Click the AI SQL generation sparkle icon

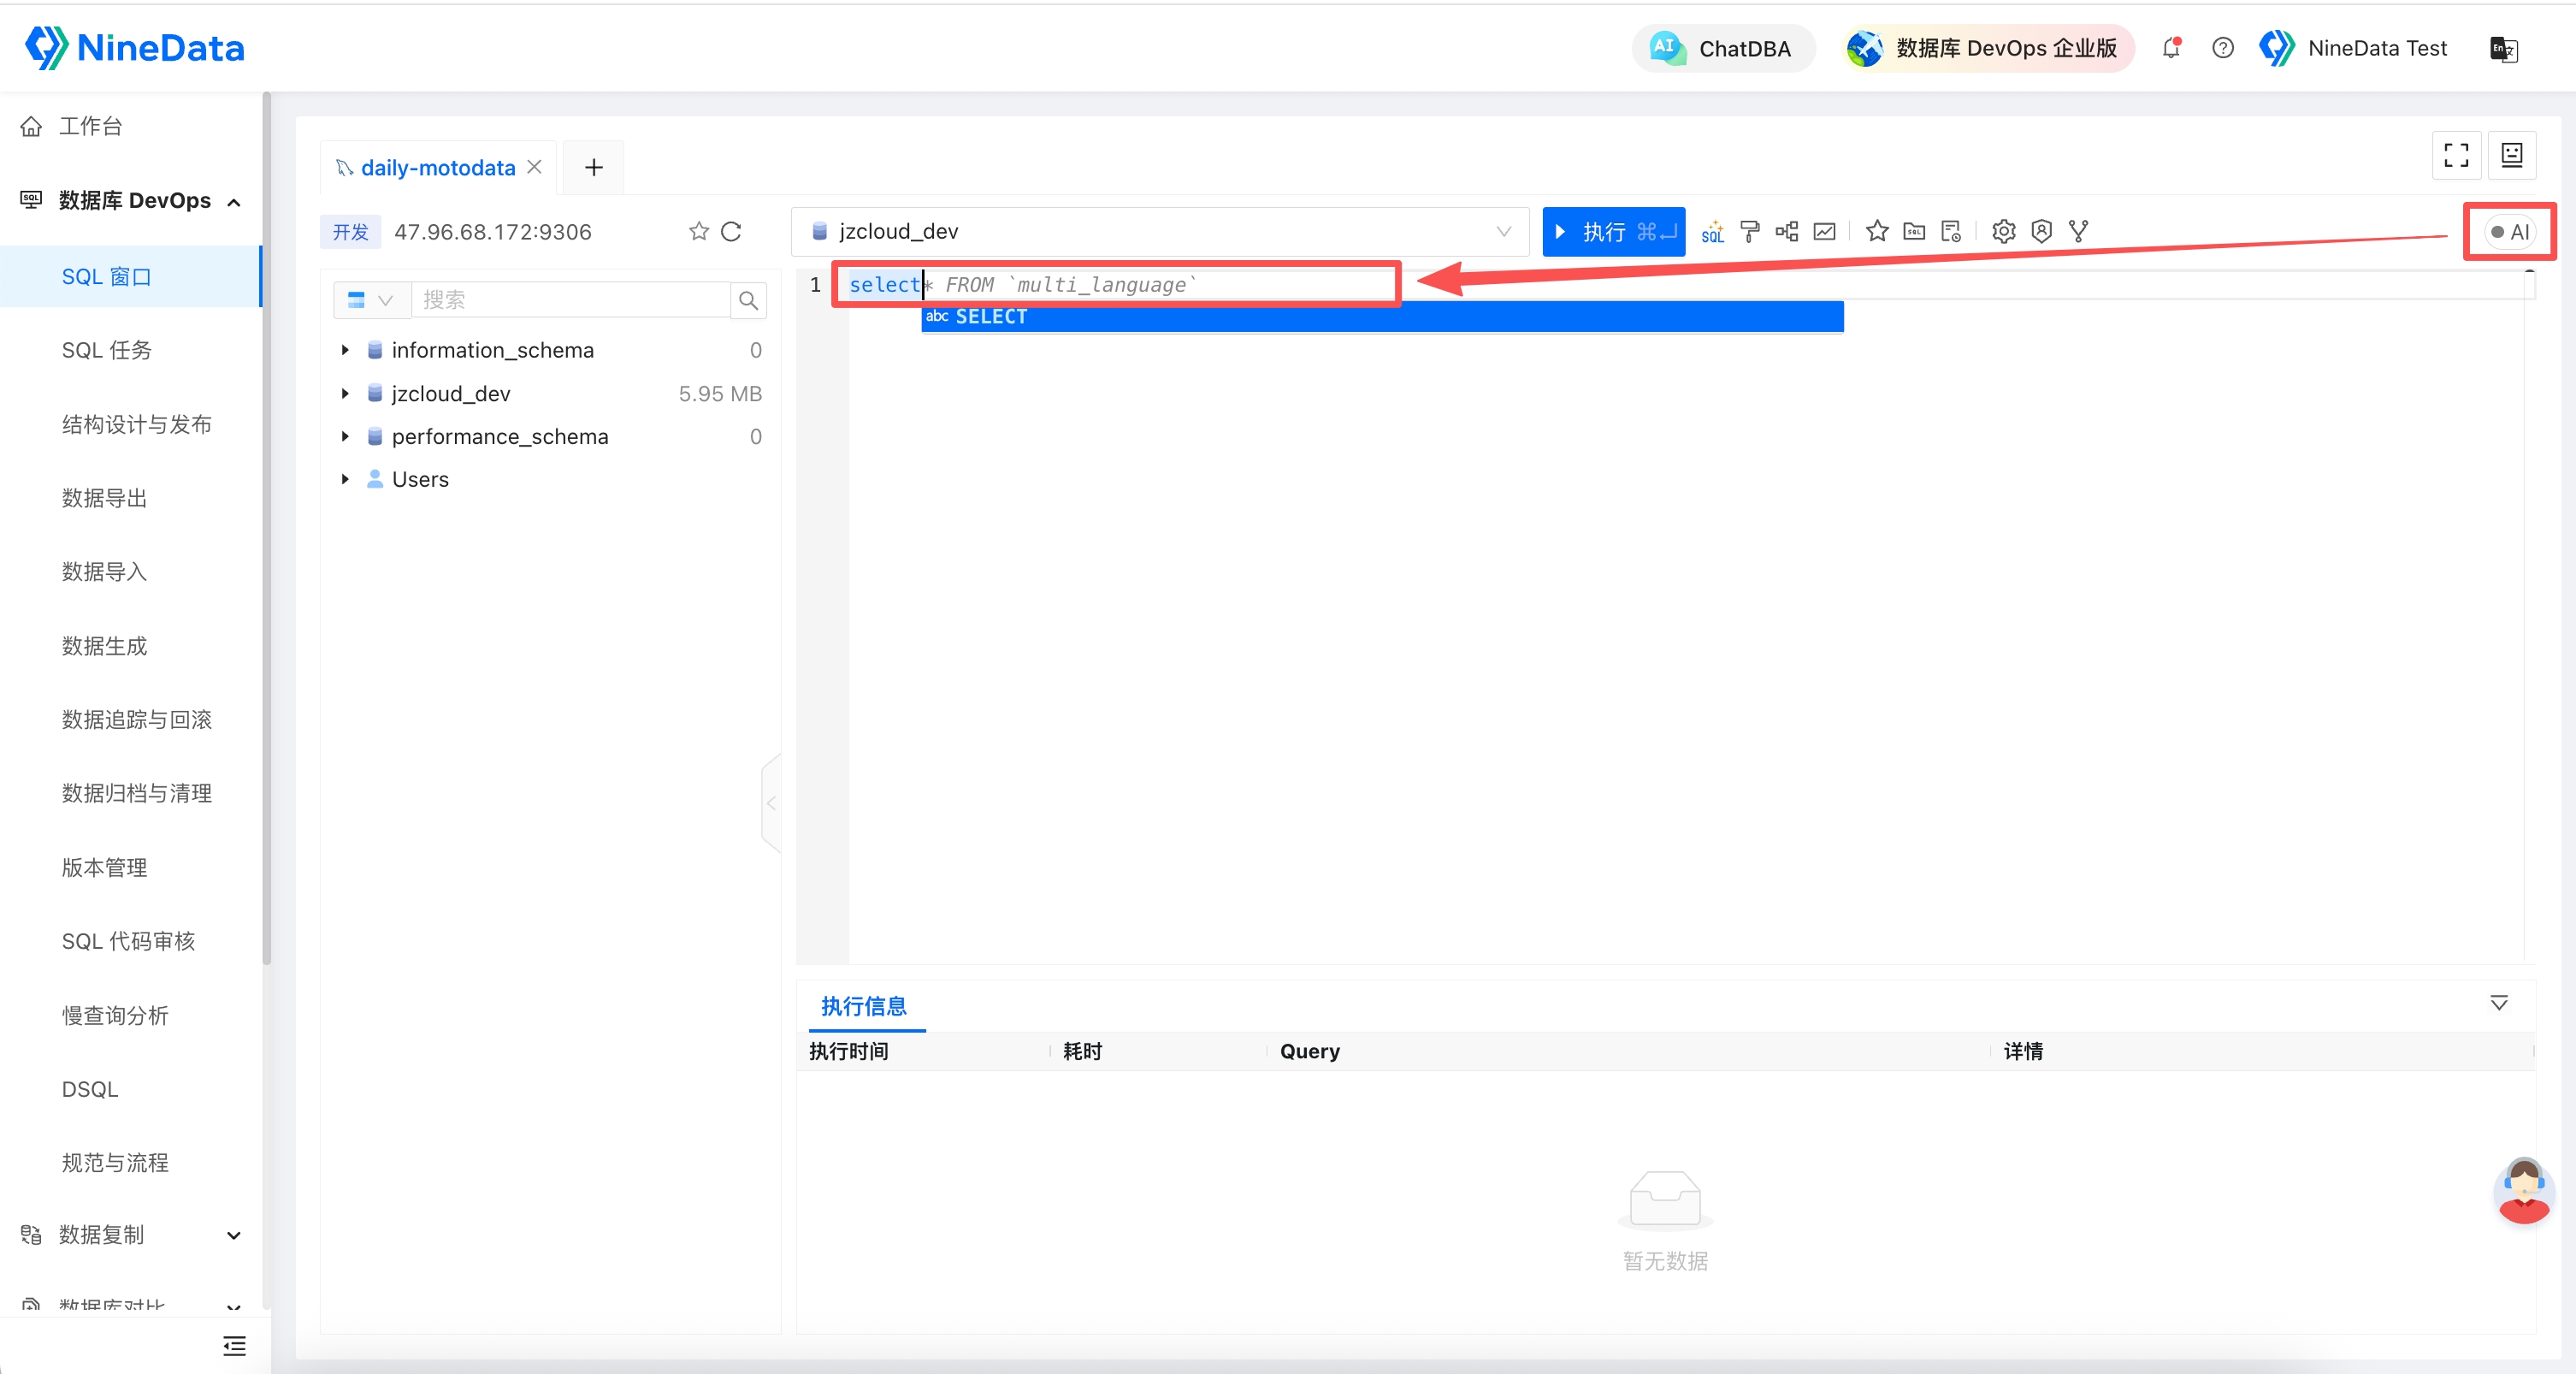point(1712,232)
